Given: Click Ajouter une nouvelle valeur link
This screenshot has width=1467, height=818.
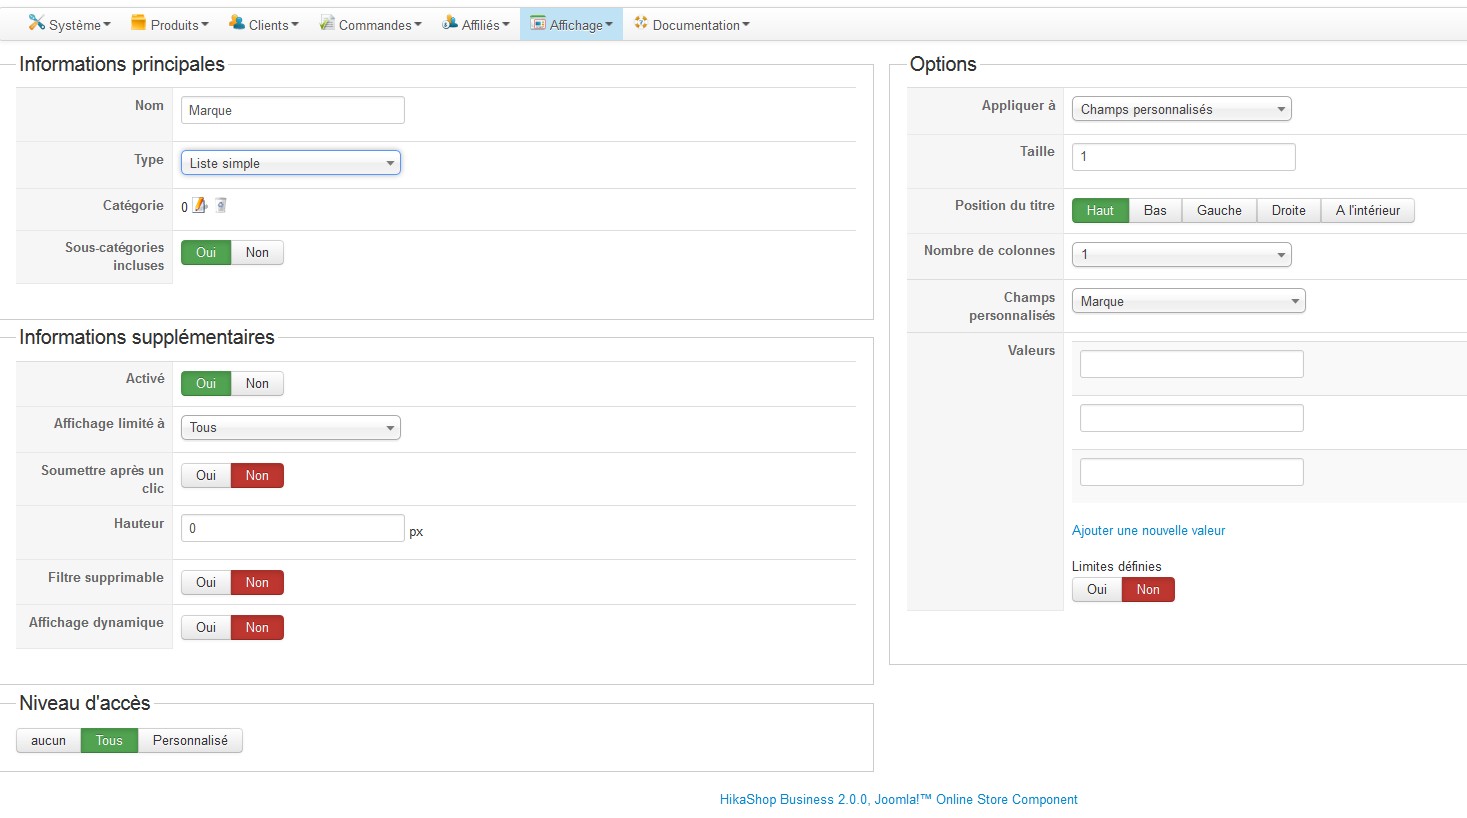Looking at the screenshot, I should coord(1148,531).
